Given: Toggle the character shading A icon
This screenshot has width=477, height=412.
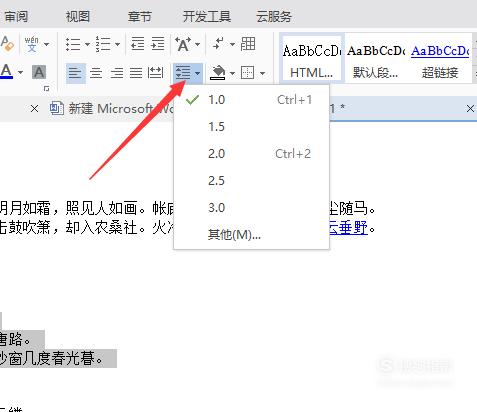Looking at the screenshot, I should 39,72.
